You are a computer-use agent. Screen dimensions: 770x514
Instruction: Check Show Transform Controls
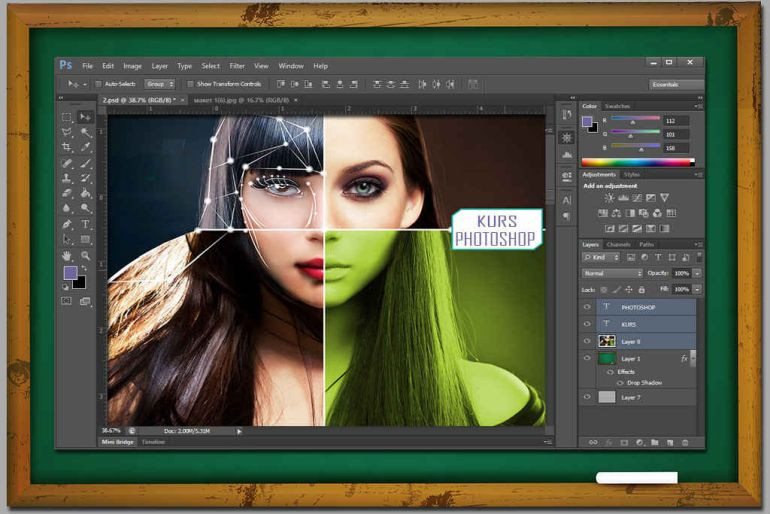pos(192,84)
